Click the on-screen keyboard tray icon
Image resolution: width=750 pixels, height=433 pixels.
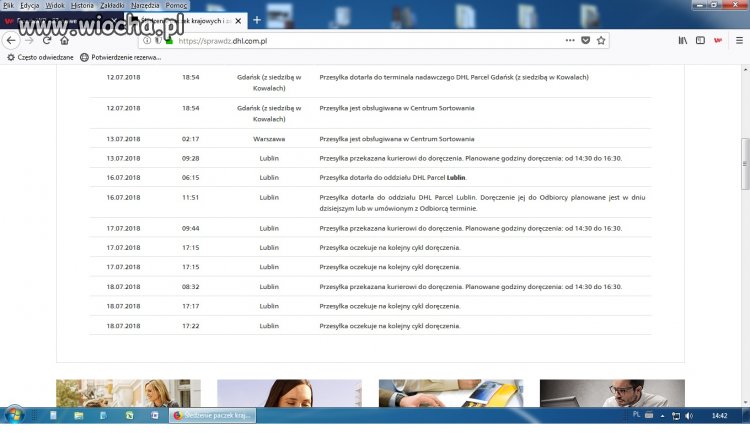pyautogui.click(x=649, y=415)
